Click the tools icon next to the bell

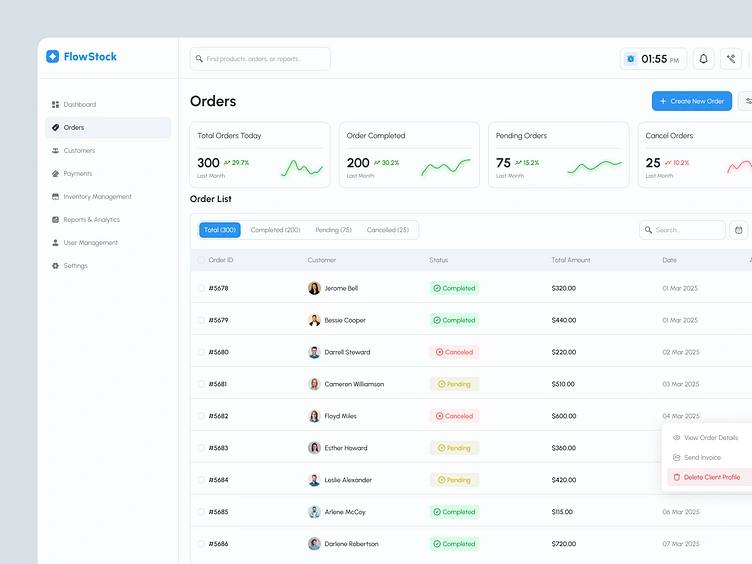[x=730, y=59]
